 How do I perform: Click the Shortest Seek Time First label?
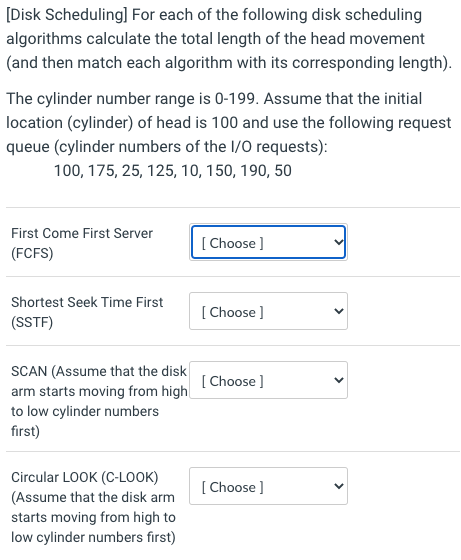coord(87,302)
